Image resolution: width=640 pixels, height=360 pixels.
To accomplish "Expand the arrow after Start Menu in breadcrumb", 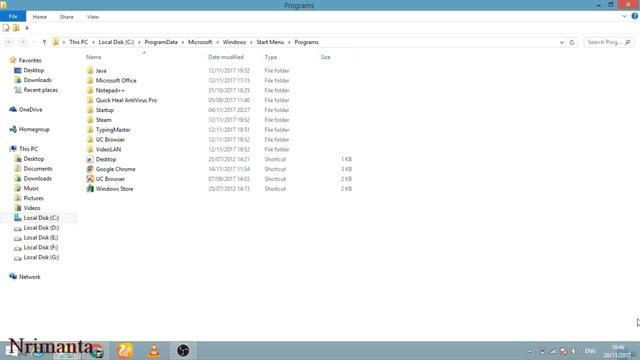I will [x=289, y=42].
